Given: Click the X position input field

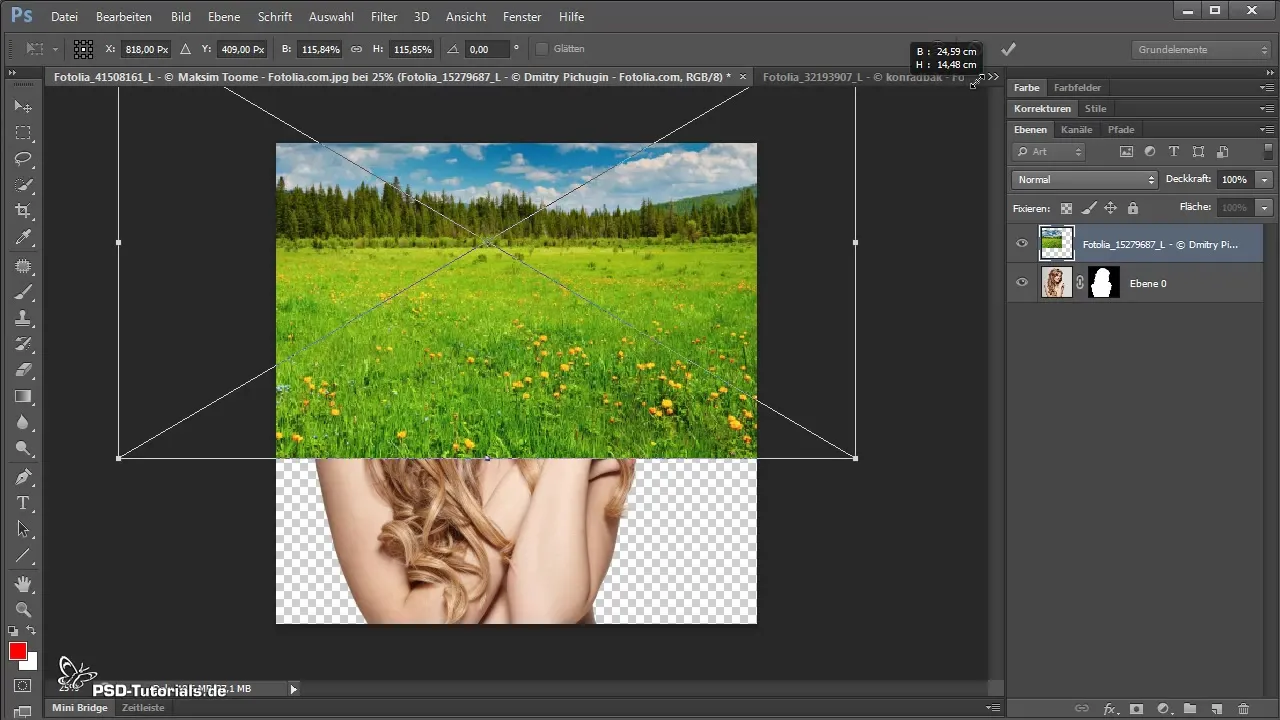Looking at the screenshot, I should tap(145, 48).
